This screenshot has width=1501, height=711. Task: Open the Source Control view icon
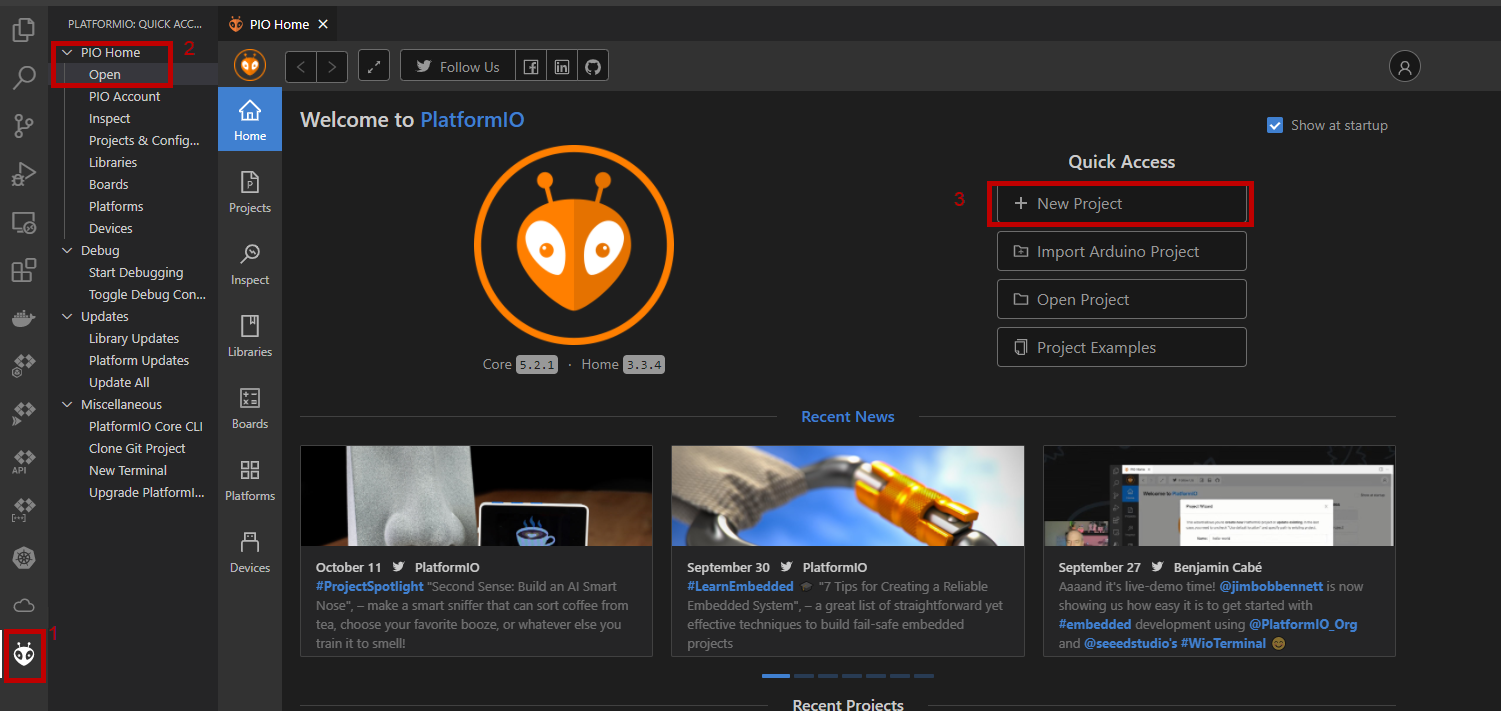[24, 125]
